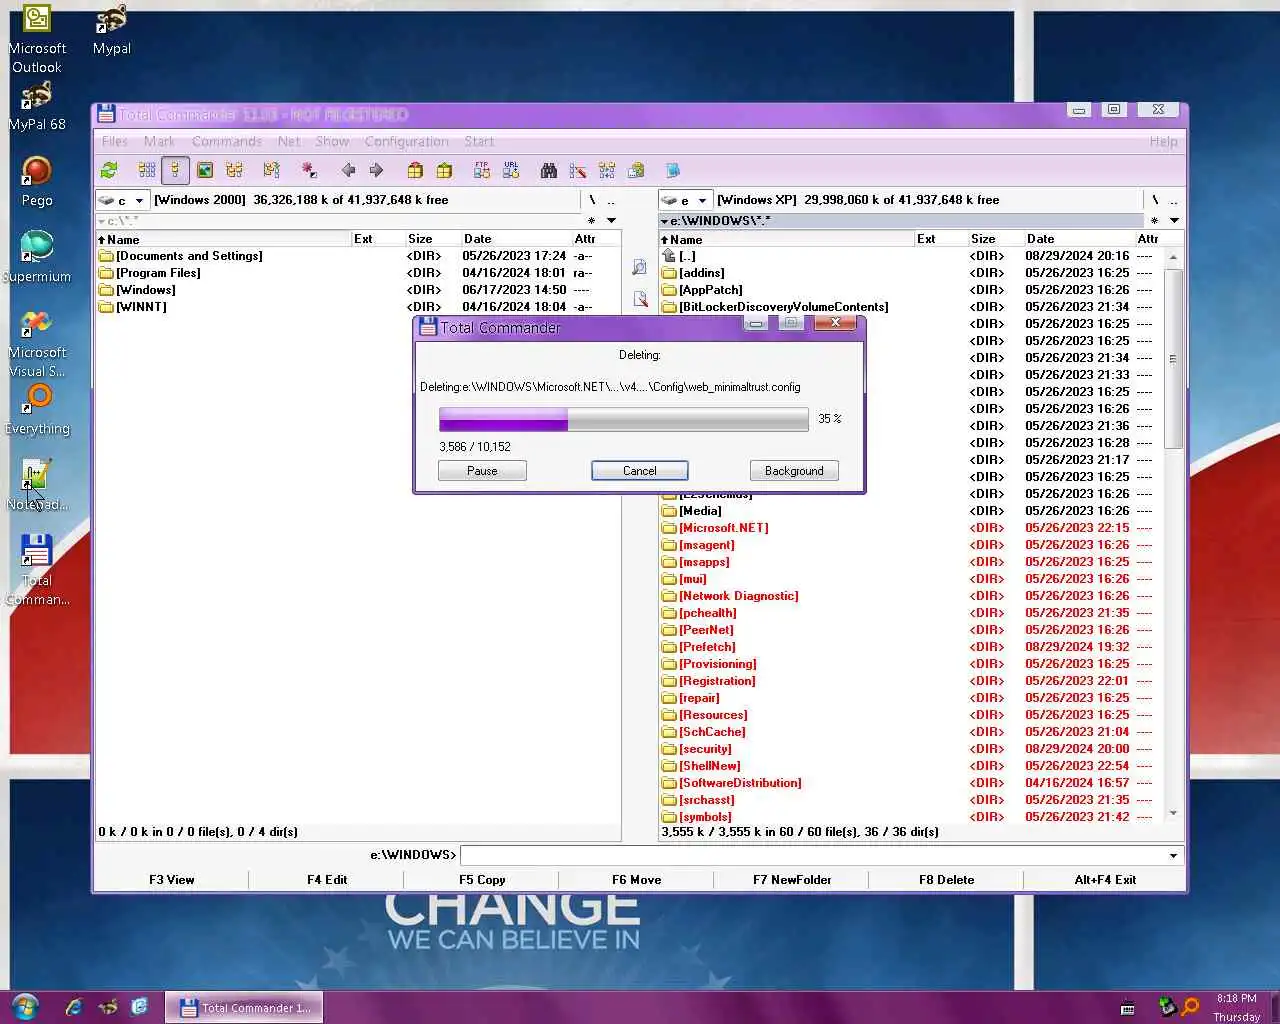The width and height of the screenshot is (1280, 1024).
Task: Open the Supermium desktop icon
Action: coord(37,257)
